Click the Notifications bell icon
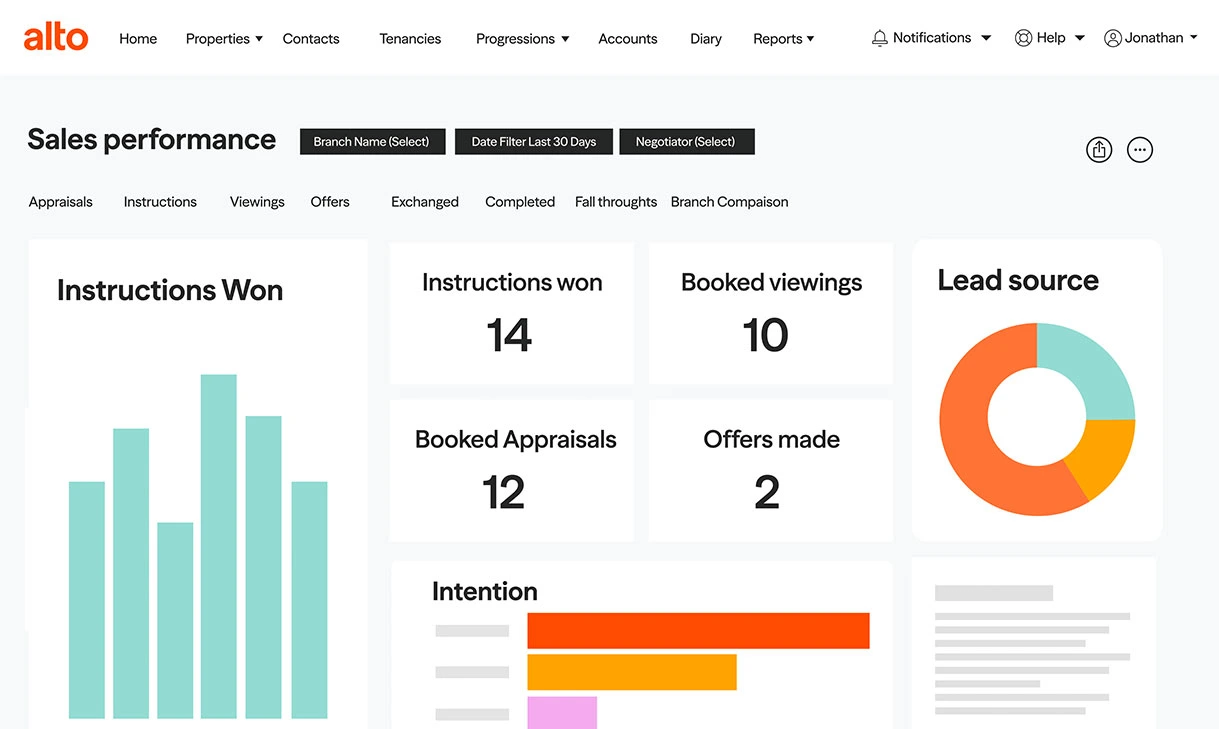Viewport: 1219px width, 729px height. coord(880,38)
